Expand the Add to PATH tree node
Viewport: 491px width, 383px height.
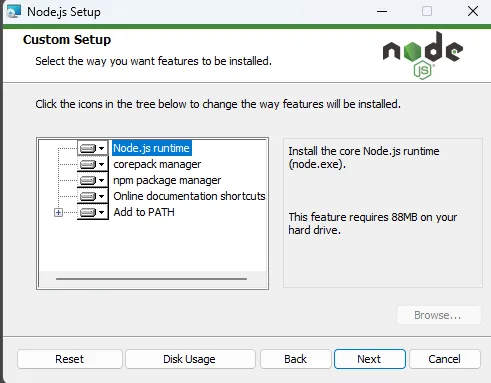click(58, 212)
